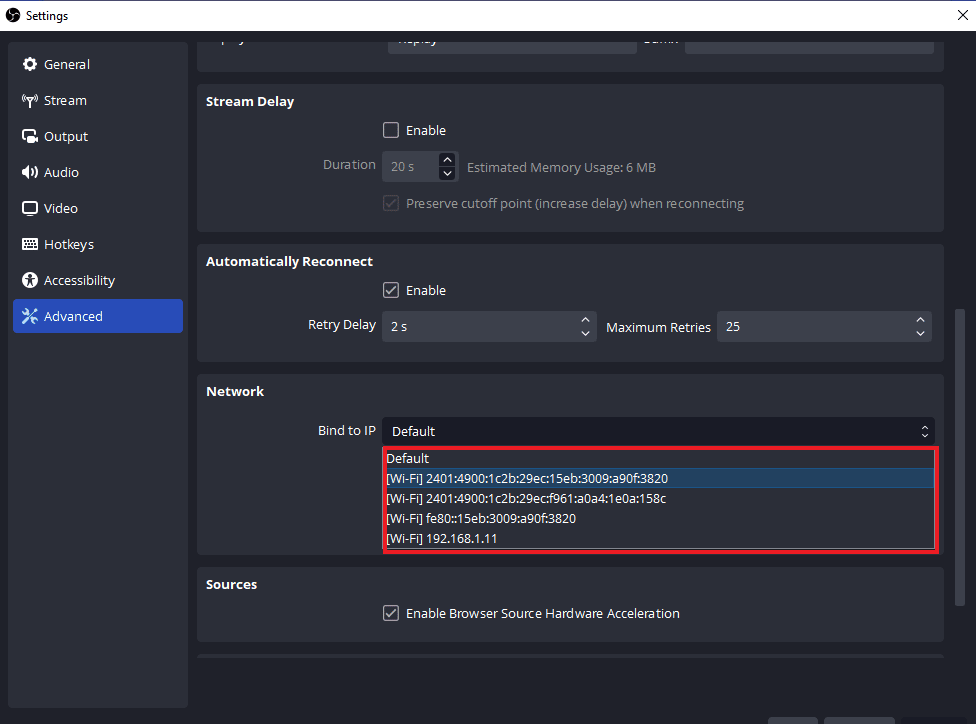
Task: Click the Advanced settings icon
Action: (29, 316)
